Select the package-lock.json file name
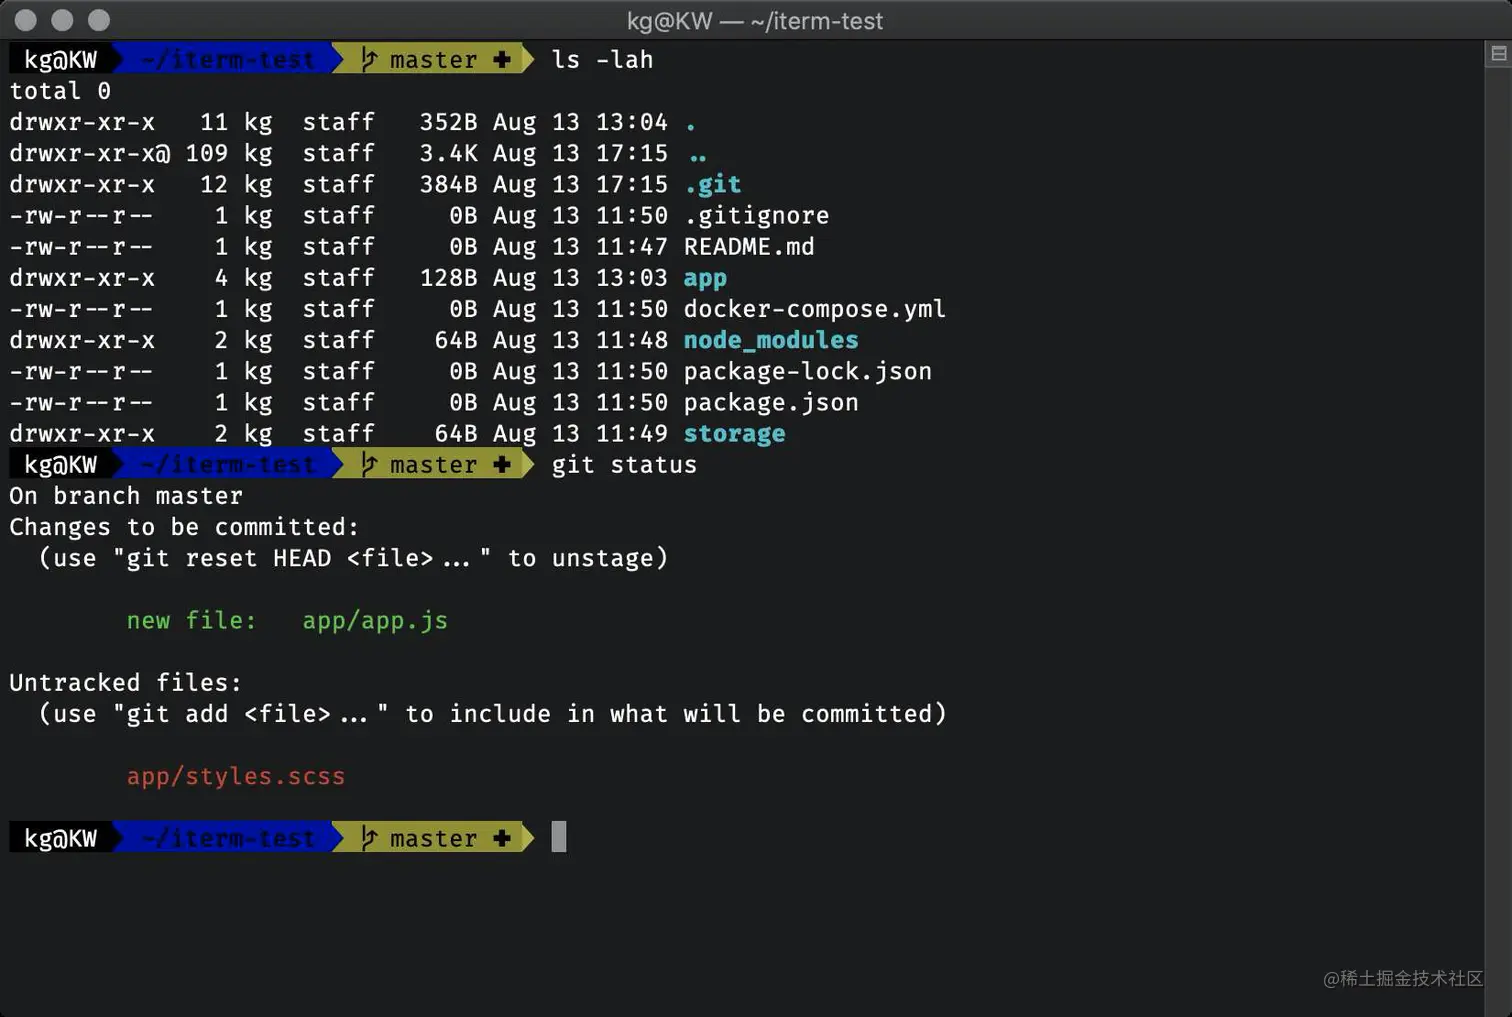This screenshot has height=1017, width=1512. 808,372
